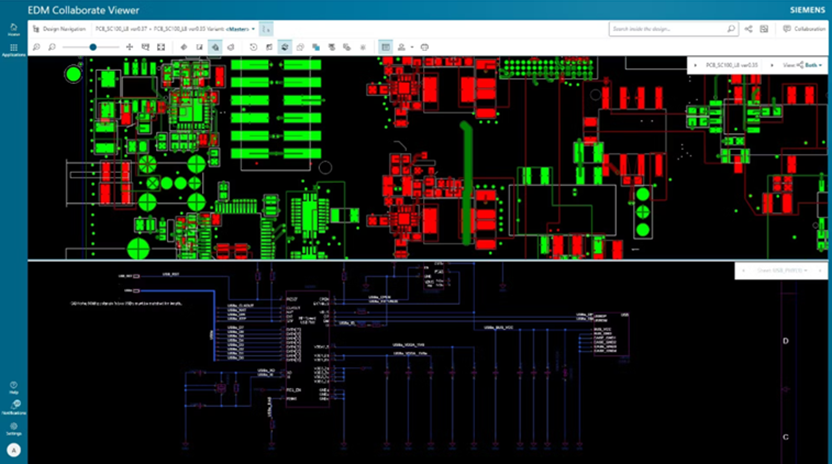Open the Help icon in sidebar
This screenshot has width=832, height=464.
13,386
